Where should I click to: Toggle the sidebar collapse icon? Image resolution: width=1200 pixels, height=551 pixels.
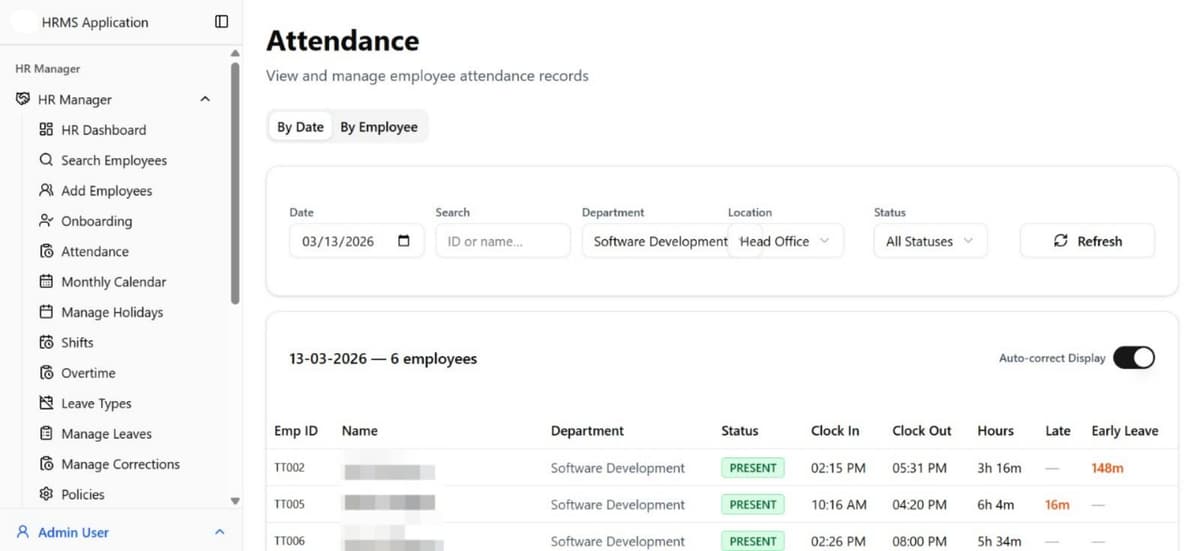click(222, 22)
